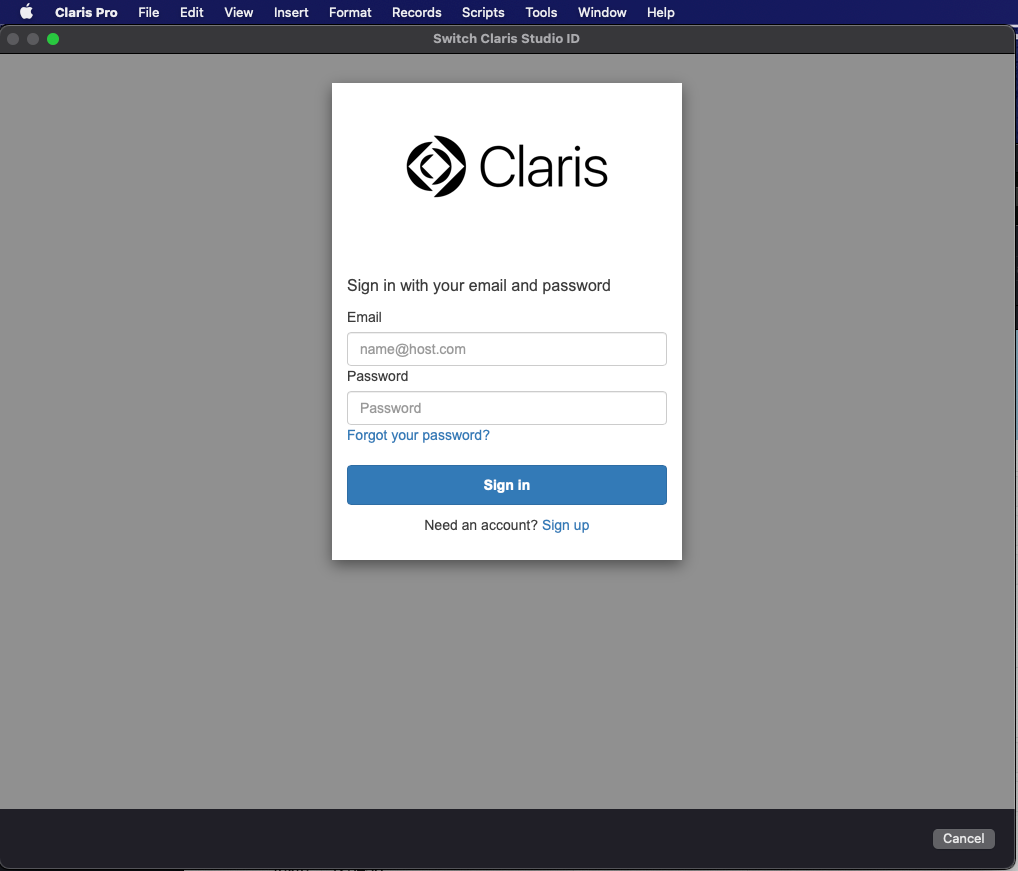Focus the Email input field
Screen dimensions: 1018x871
pos(506,349)
